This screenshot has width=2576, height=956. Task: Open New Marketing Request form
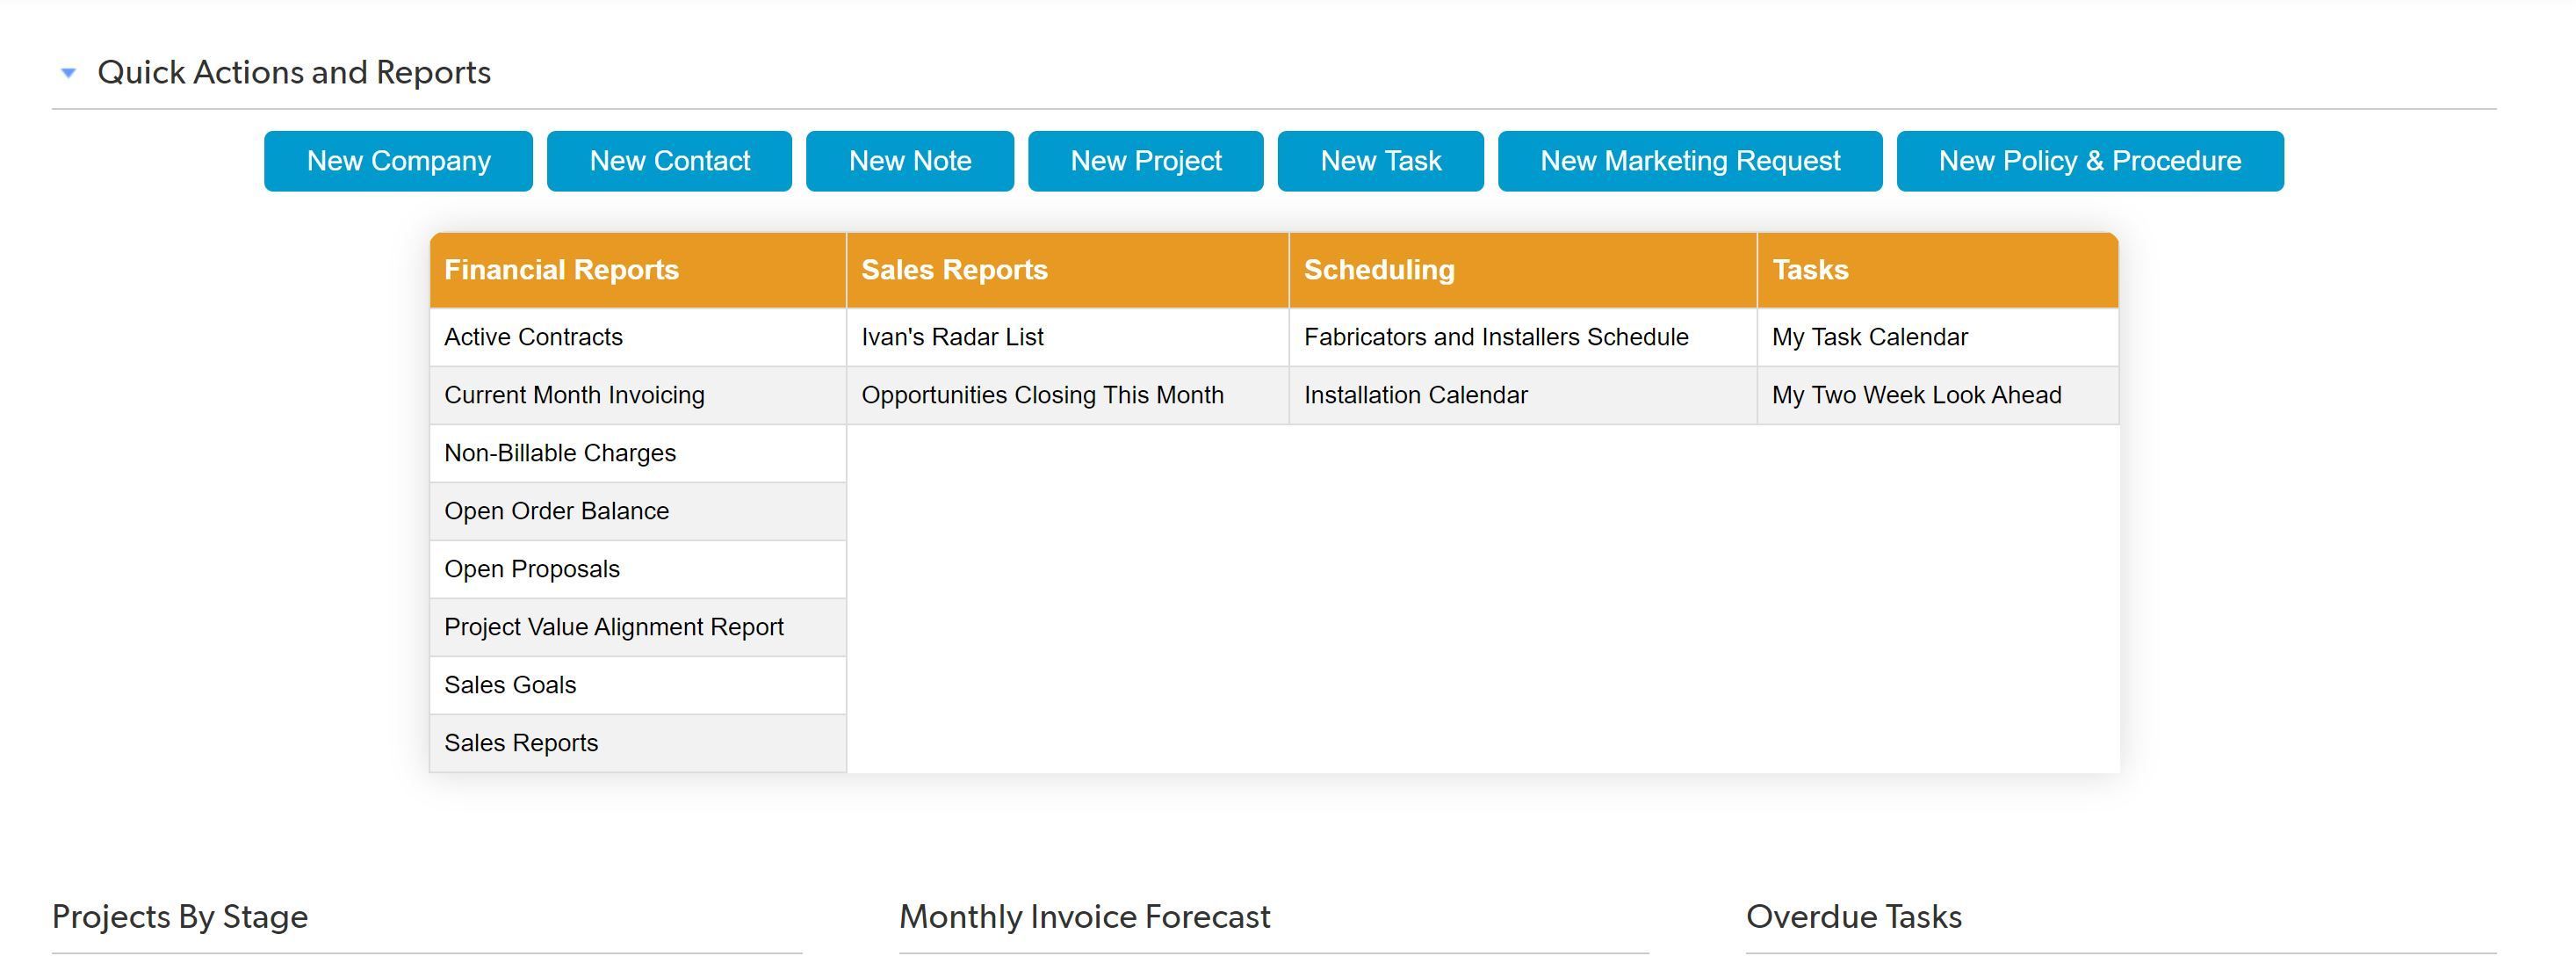1689,161
